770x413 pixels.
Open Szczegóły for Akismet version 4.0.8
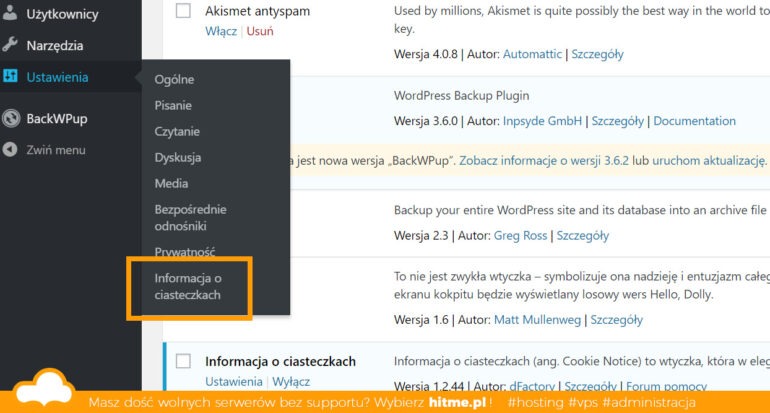pos(597,55)
